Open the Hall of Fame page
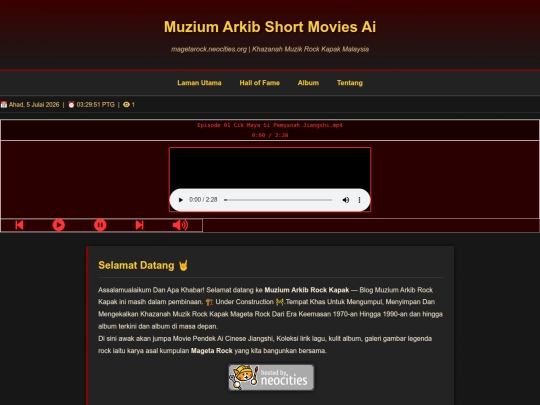The height and width of the screenshot is (405, 540). click(x=259, y=83)
